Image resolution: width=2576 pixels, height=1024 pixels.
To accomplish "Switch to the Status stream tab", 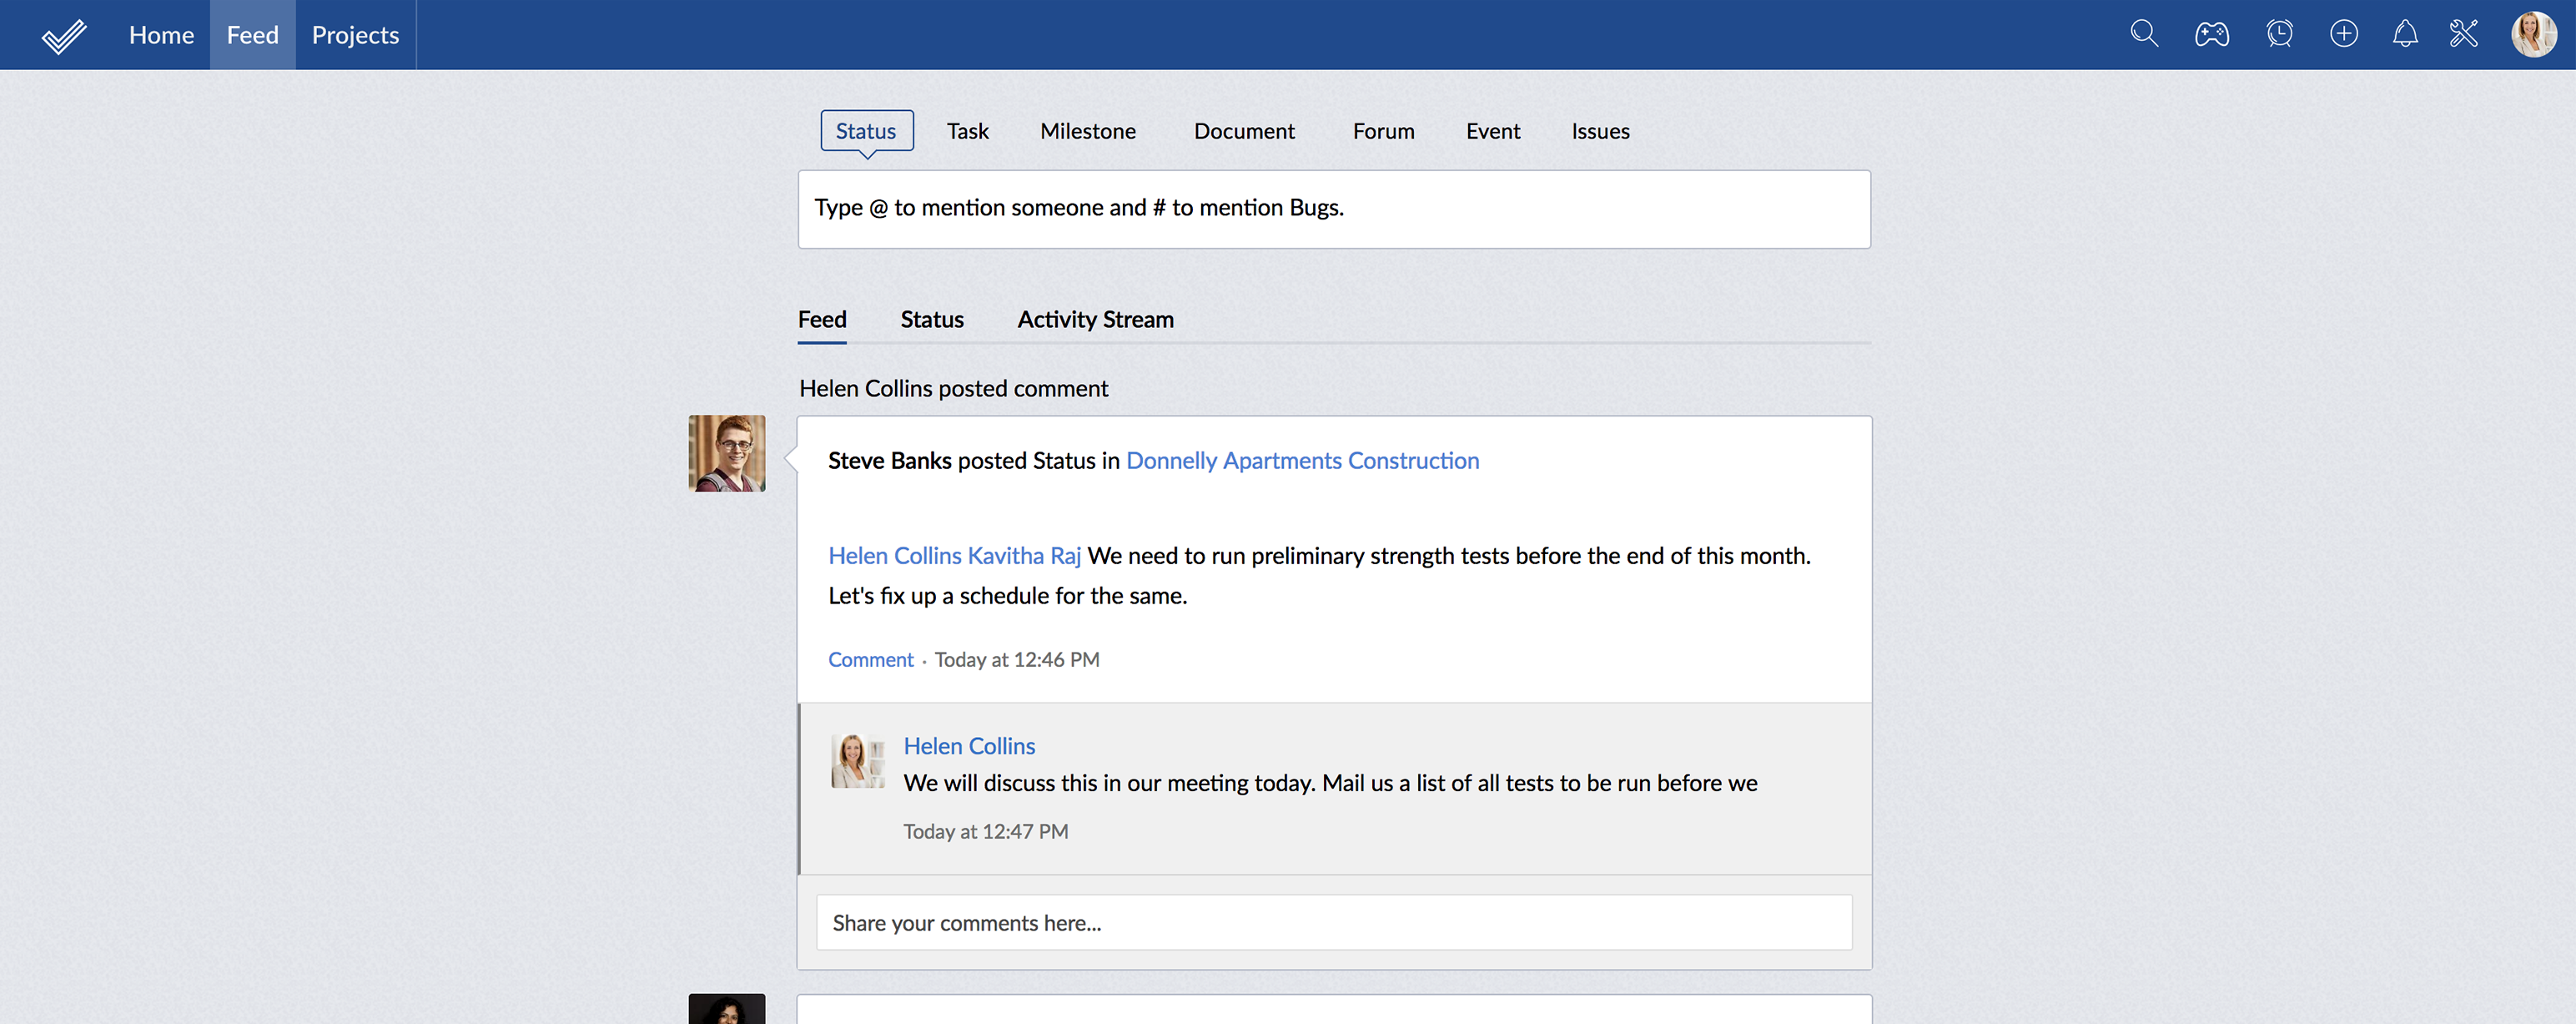I will [932, 319].
